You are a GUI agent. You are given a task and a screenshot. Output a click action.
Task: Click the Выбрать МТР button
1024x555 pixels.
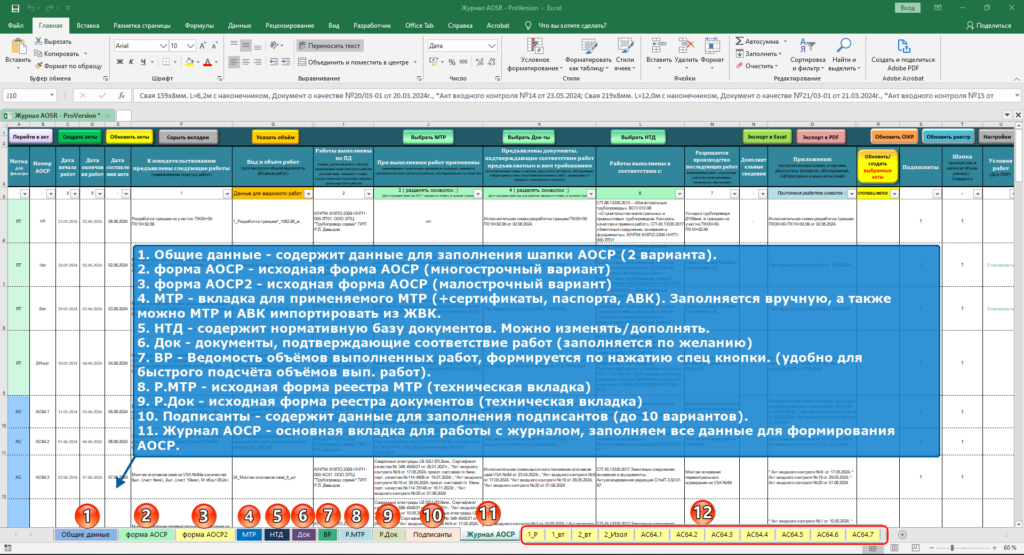point(428,137)
